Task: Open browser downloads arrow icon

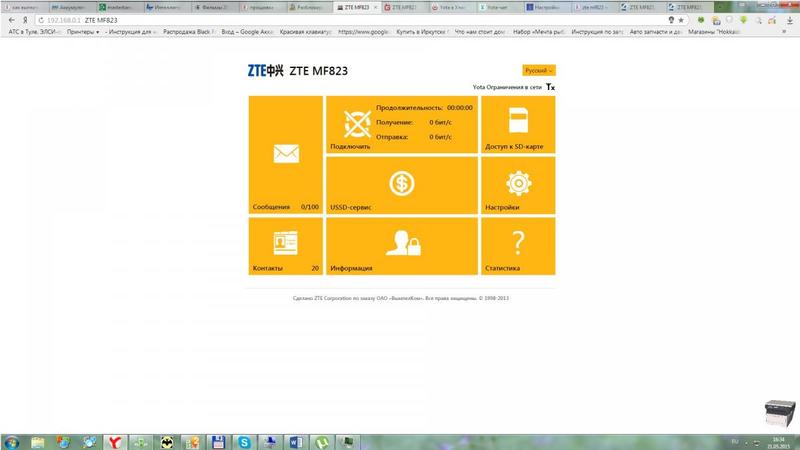Action: pyautogui.click(x=789, y=20)
